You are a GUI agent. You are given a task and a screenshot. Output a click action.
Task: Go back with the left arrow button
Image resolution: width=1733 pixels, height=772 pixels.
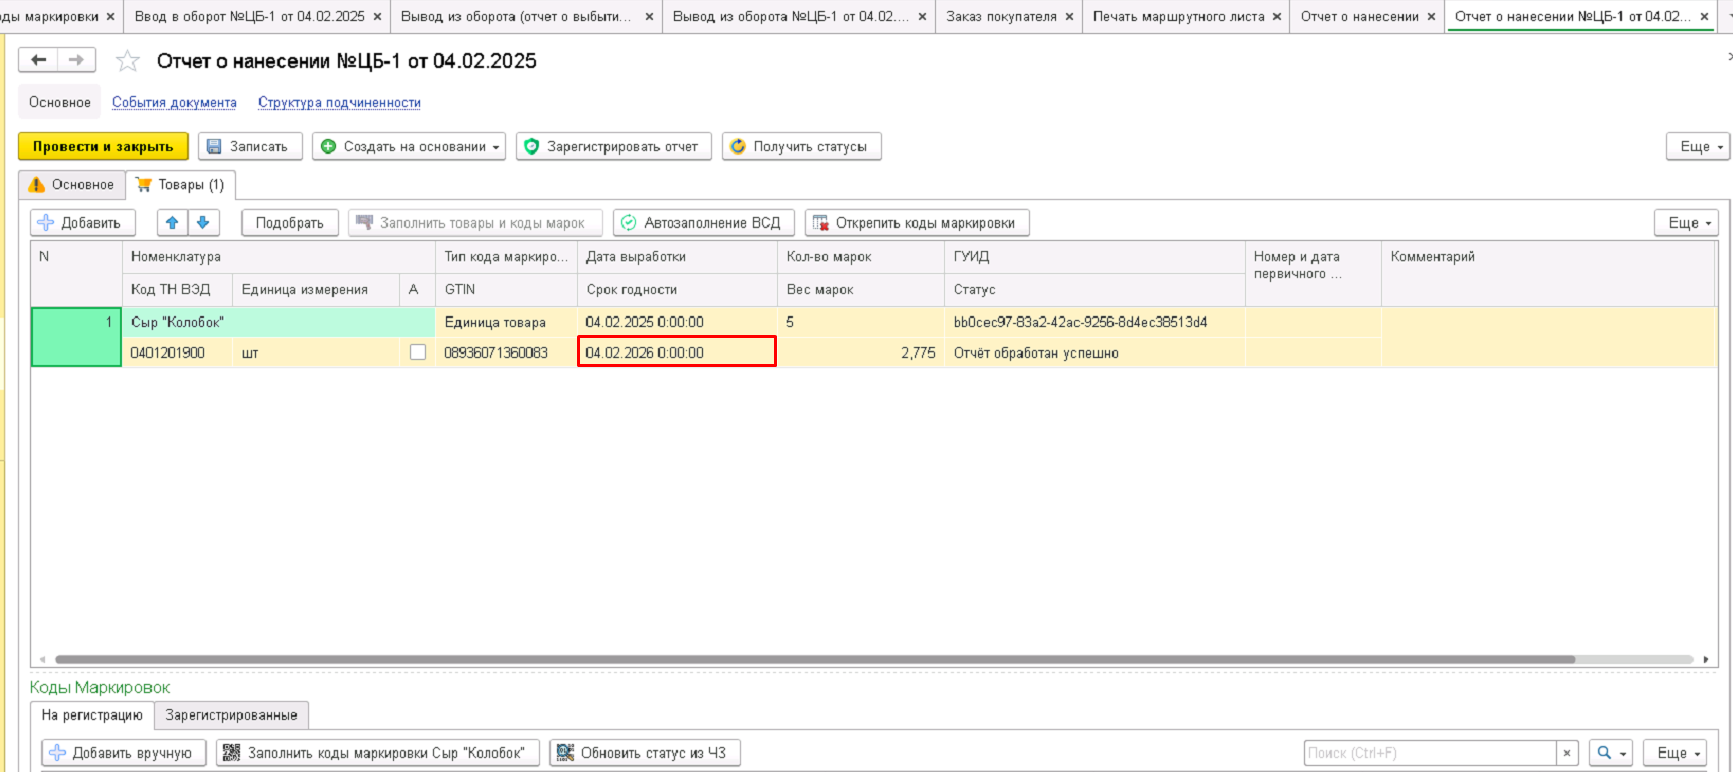point(38,60)
